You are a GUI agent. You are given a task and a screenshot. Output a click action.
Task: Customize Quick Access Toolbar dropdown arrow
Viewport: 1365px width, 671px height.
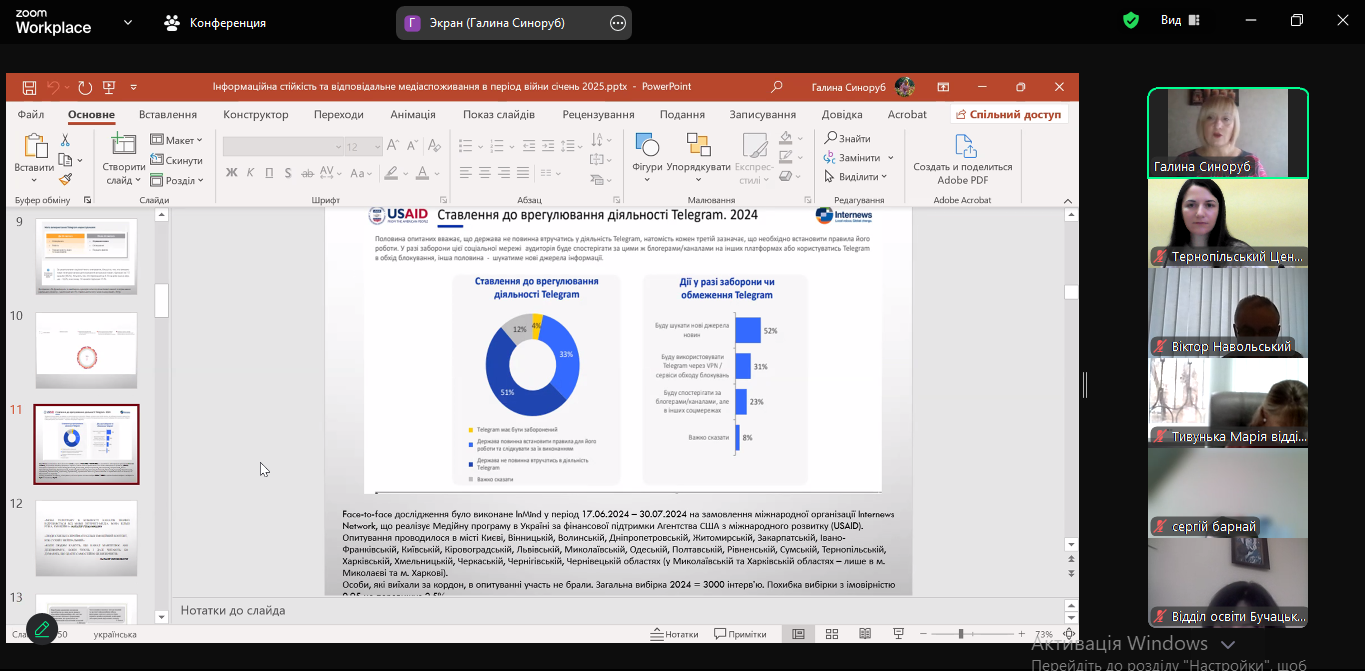tap(134, 87)
